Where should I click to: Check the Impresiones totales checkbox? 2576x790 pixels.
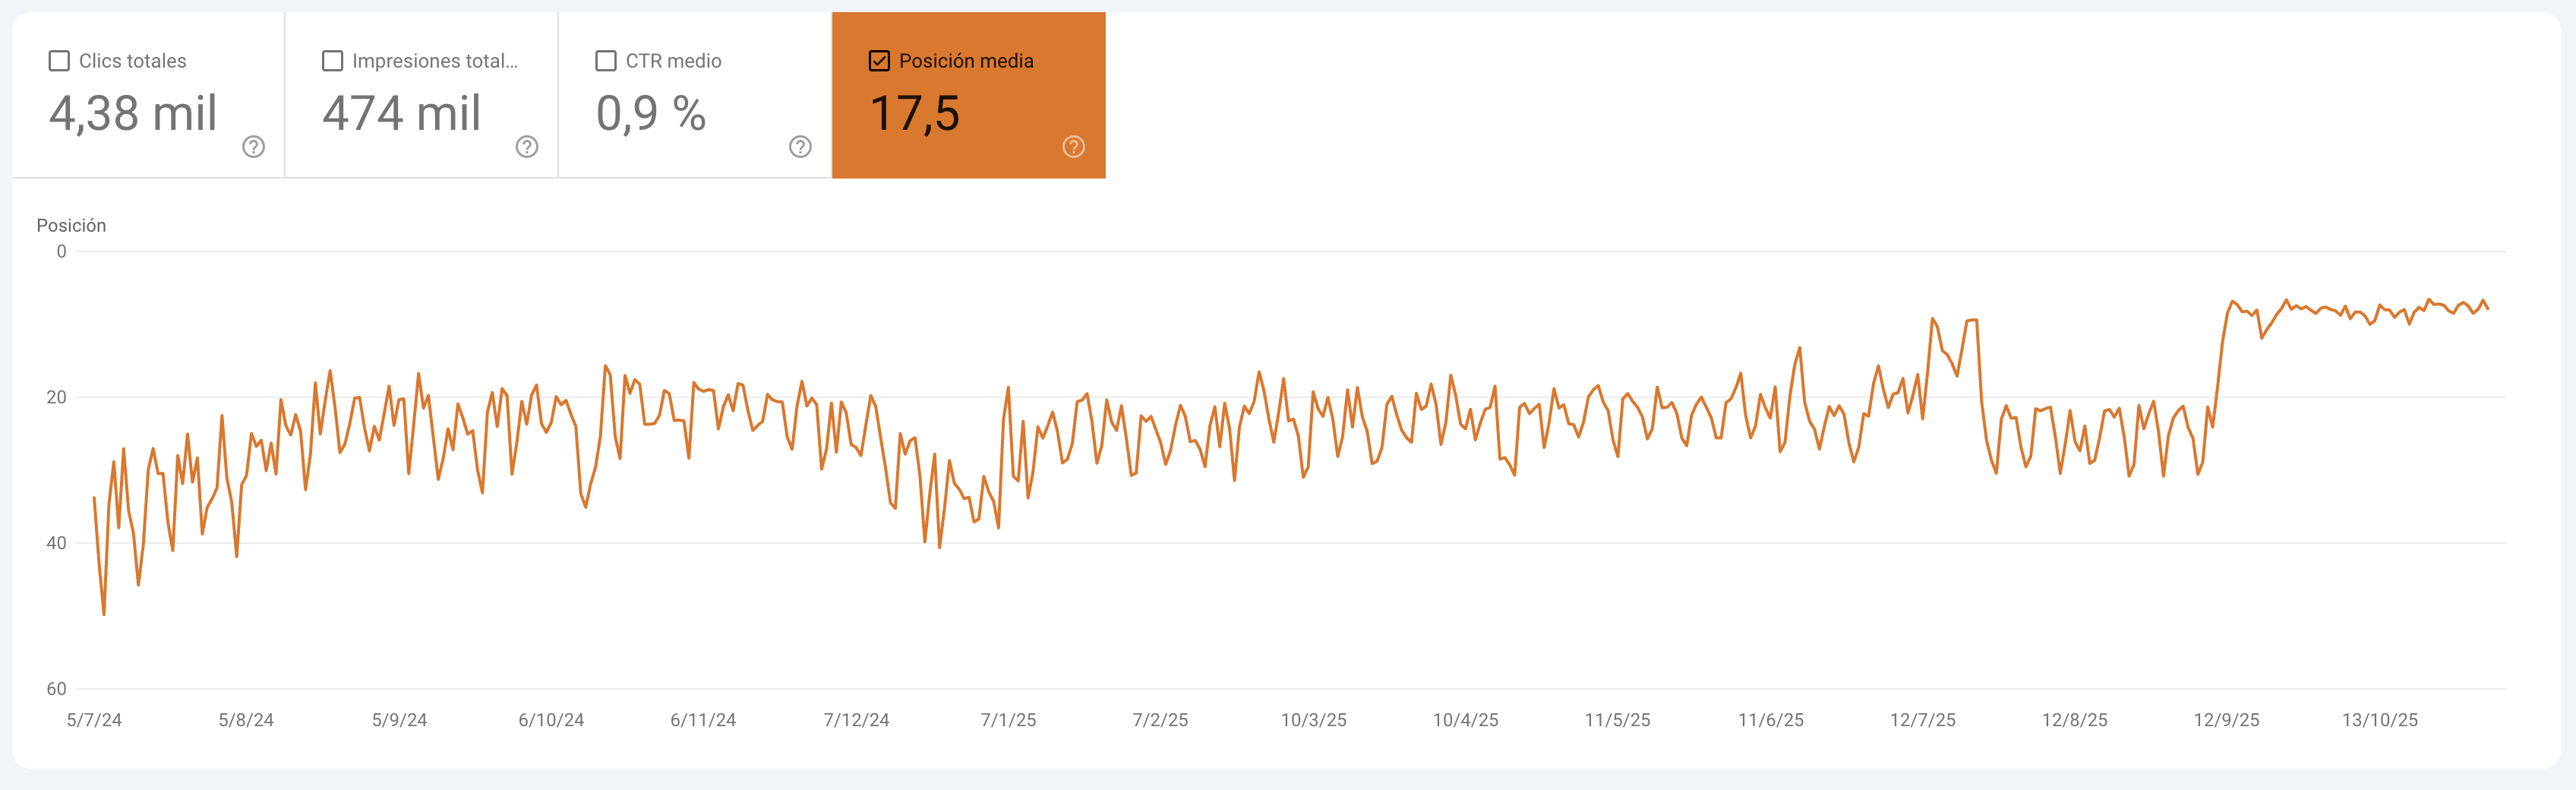coord(332,61)
